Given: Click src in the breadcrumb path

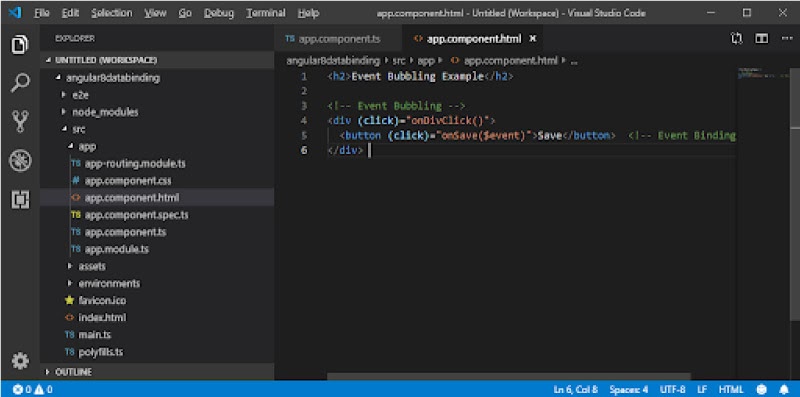Looking at the screenshot, I should click(x=398, y=61).
